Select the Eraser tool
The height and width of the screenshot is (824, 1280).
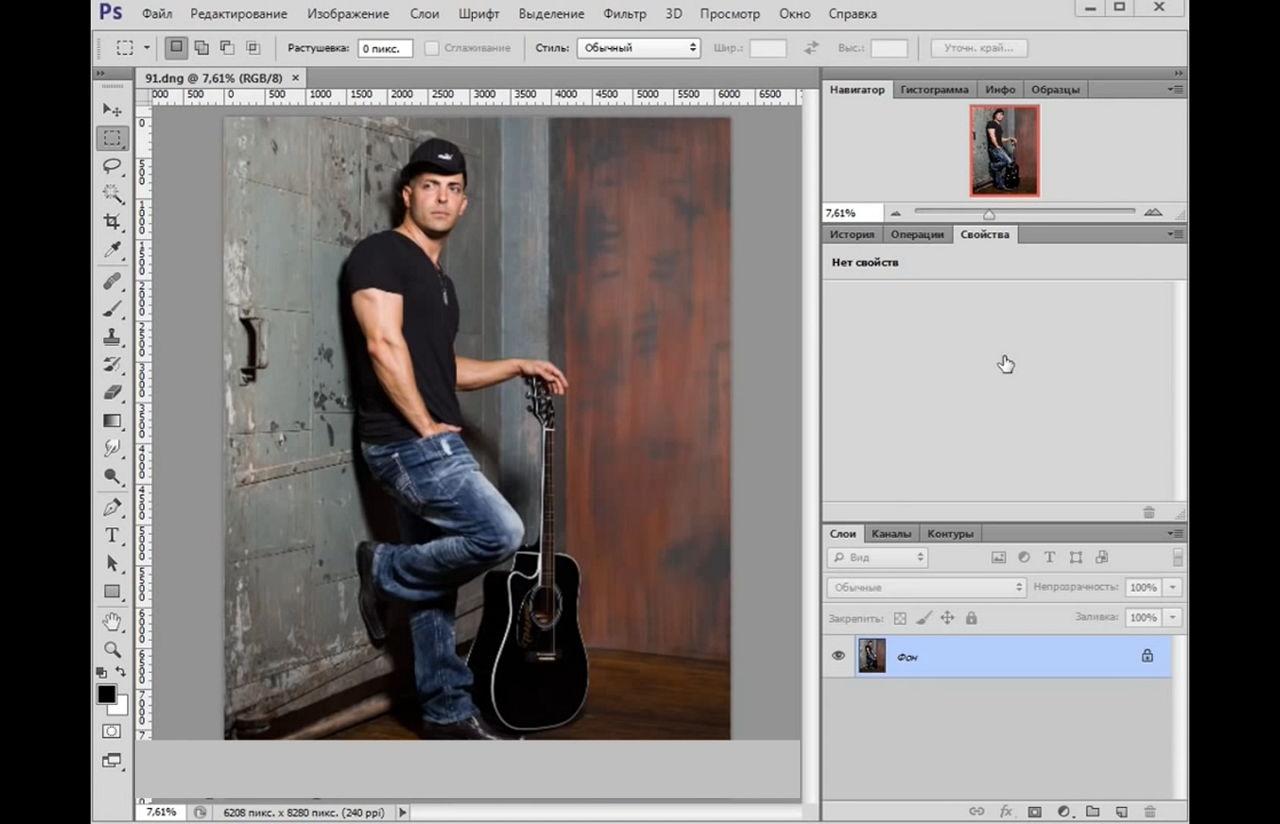pos(112,393)
